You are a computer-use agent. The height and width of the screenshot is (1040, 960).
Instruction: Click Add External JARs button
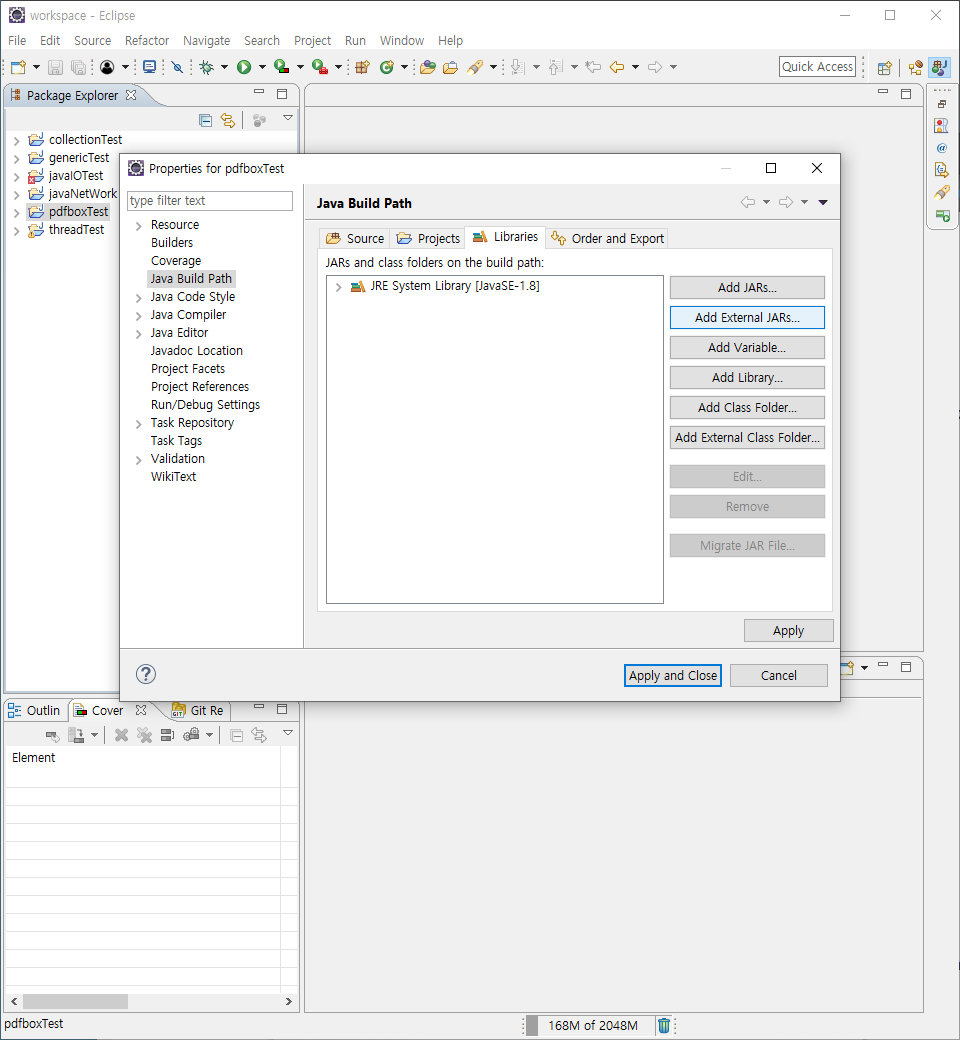tap(747, 318)
